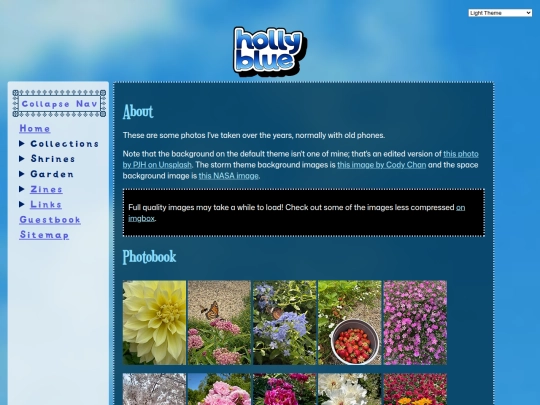Click the About heading

coord(138,112)
